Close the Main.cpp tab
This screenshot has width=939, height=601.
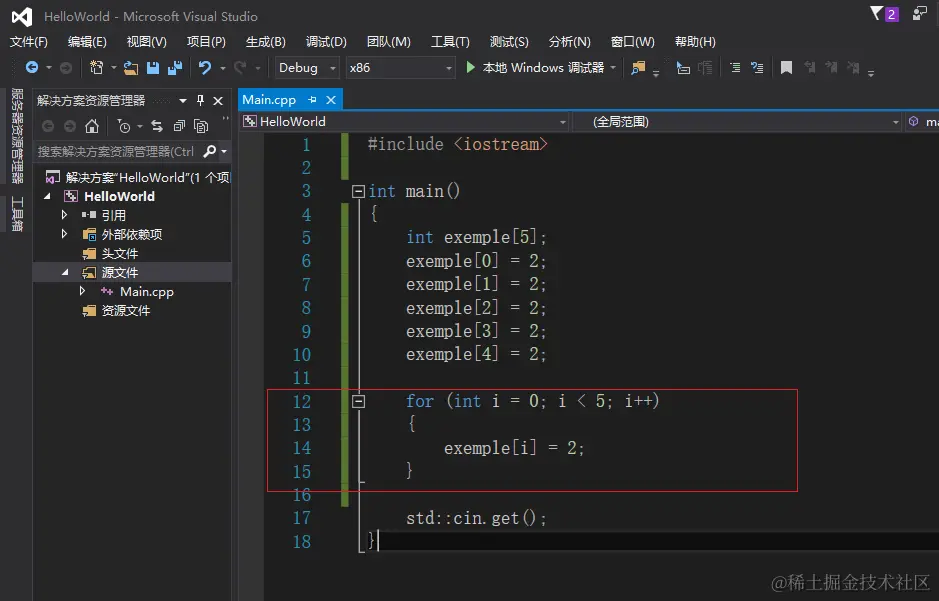point(331,99)
